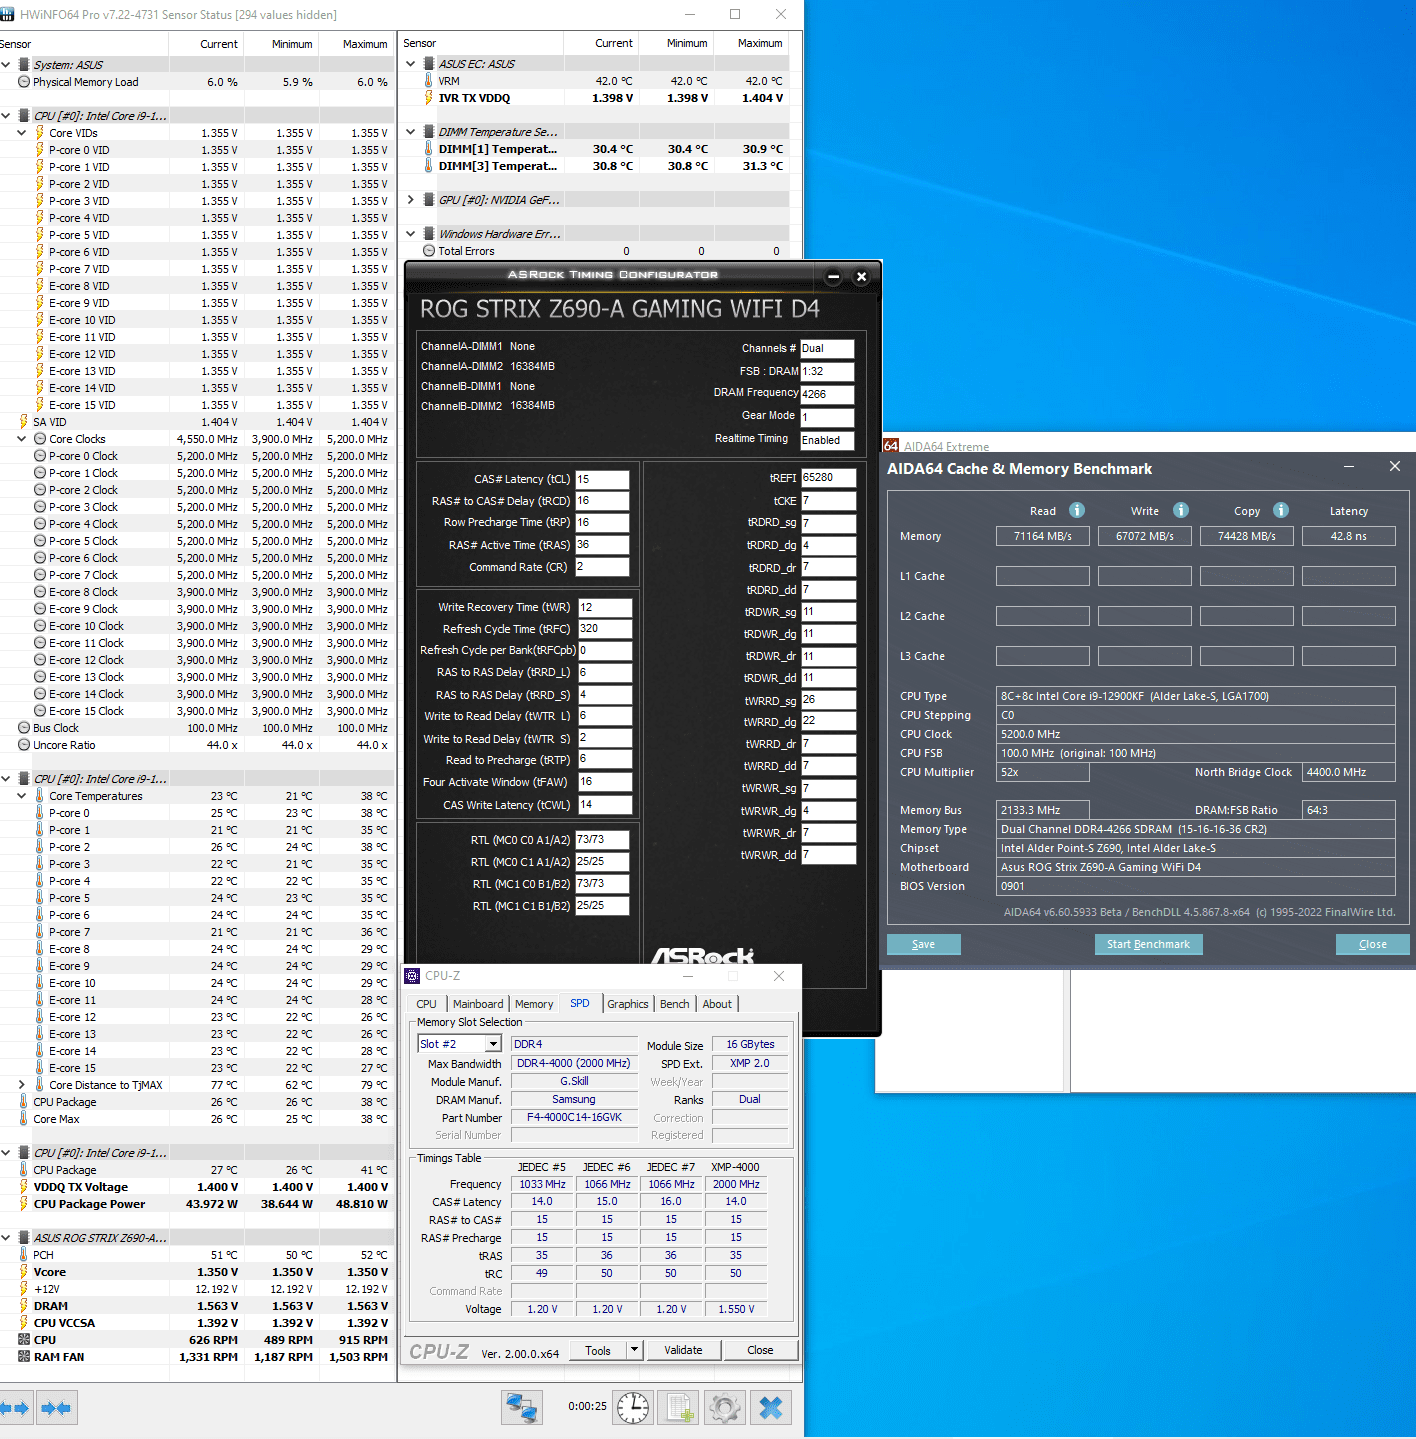Image resolution: width=1416 pixels, height=1439 pixels.
Task: Collapse the DIMM Temperature Sensor group
Action: pyautogui.click(x=410, y=132)
